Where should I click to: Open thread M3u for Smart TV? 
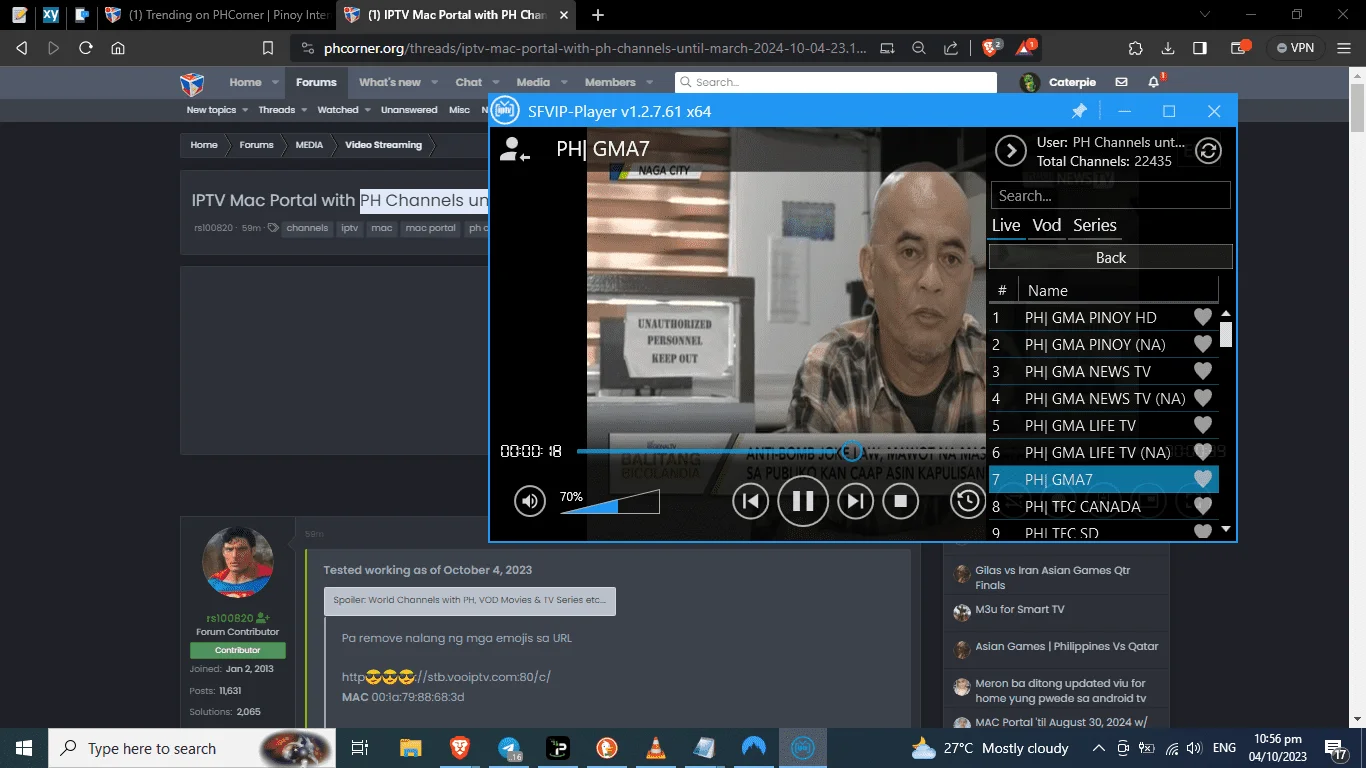1020,609
